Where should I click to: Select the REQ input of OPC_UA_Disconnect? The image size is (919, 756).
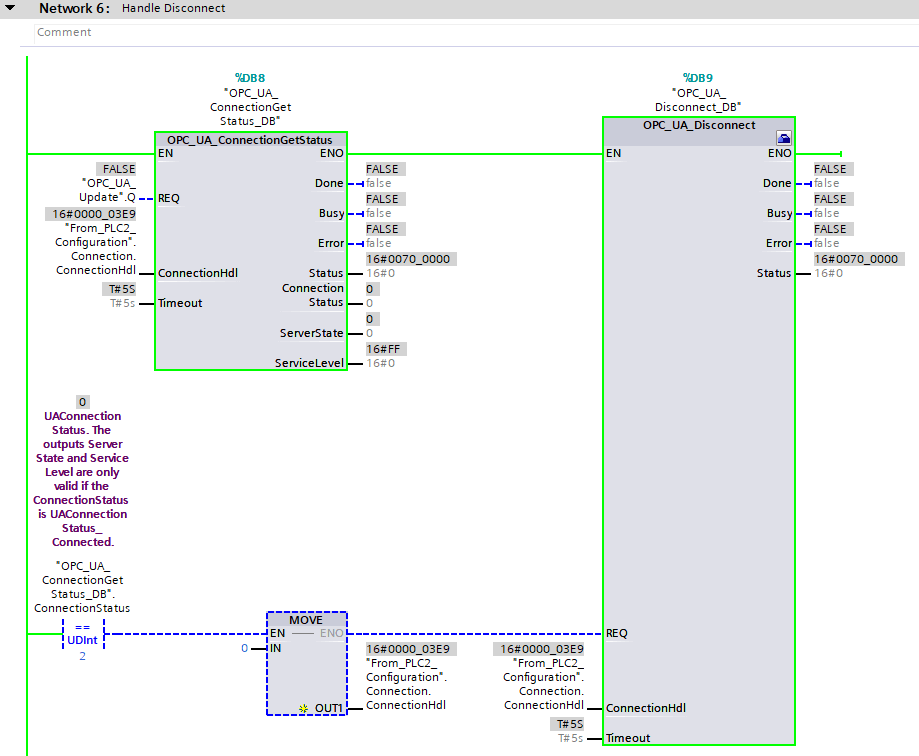(x=617, y=633)
